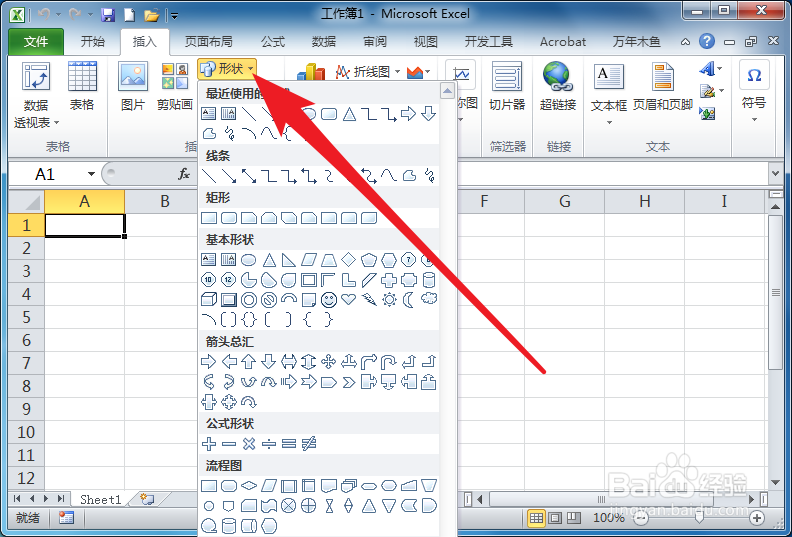Open the Name Box dropdown arrow

91,174
